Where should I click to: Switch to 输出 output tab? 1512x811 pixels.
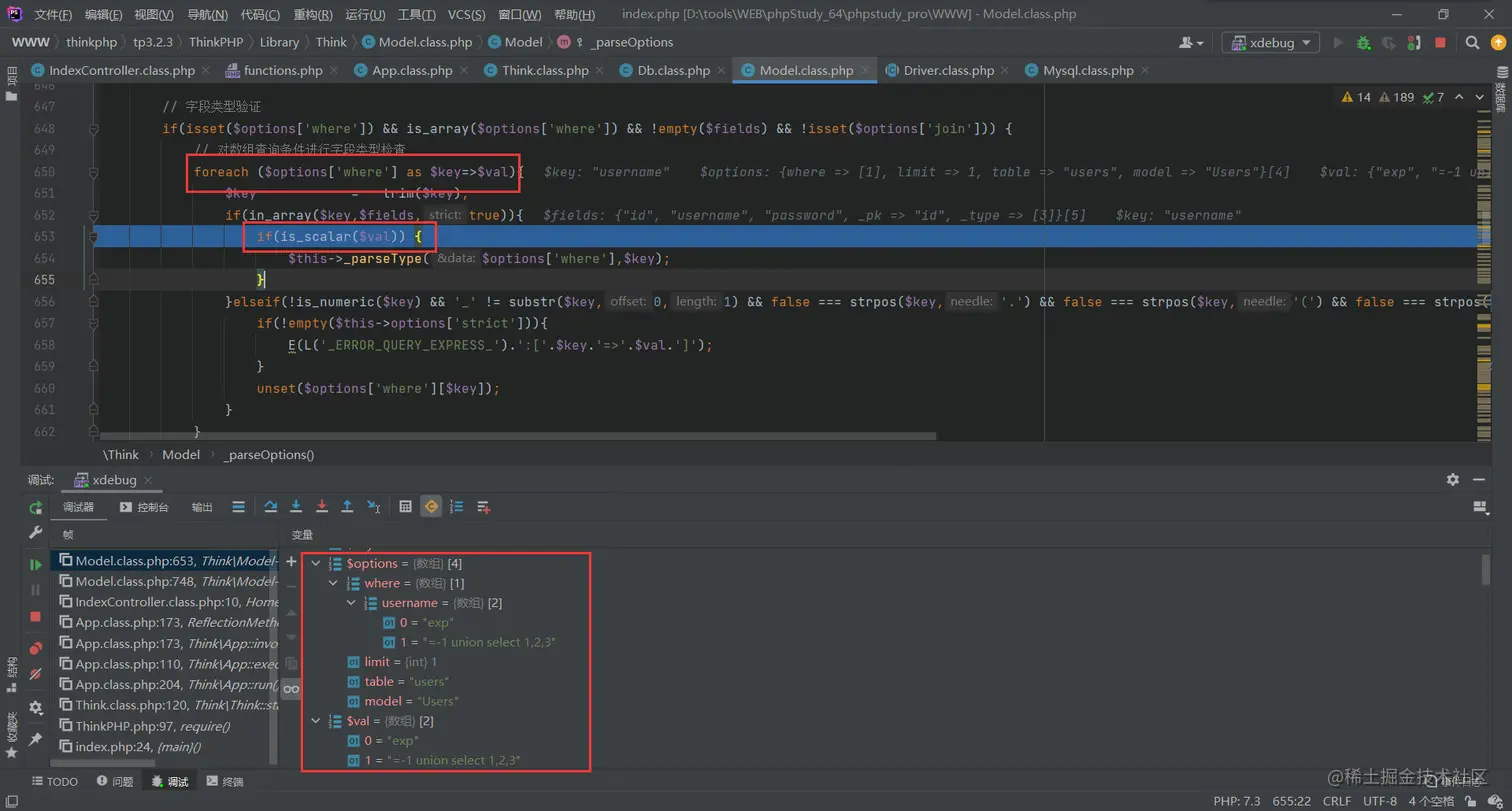click(202, 507)
